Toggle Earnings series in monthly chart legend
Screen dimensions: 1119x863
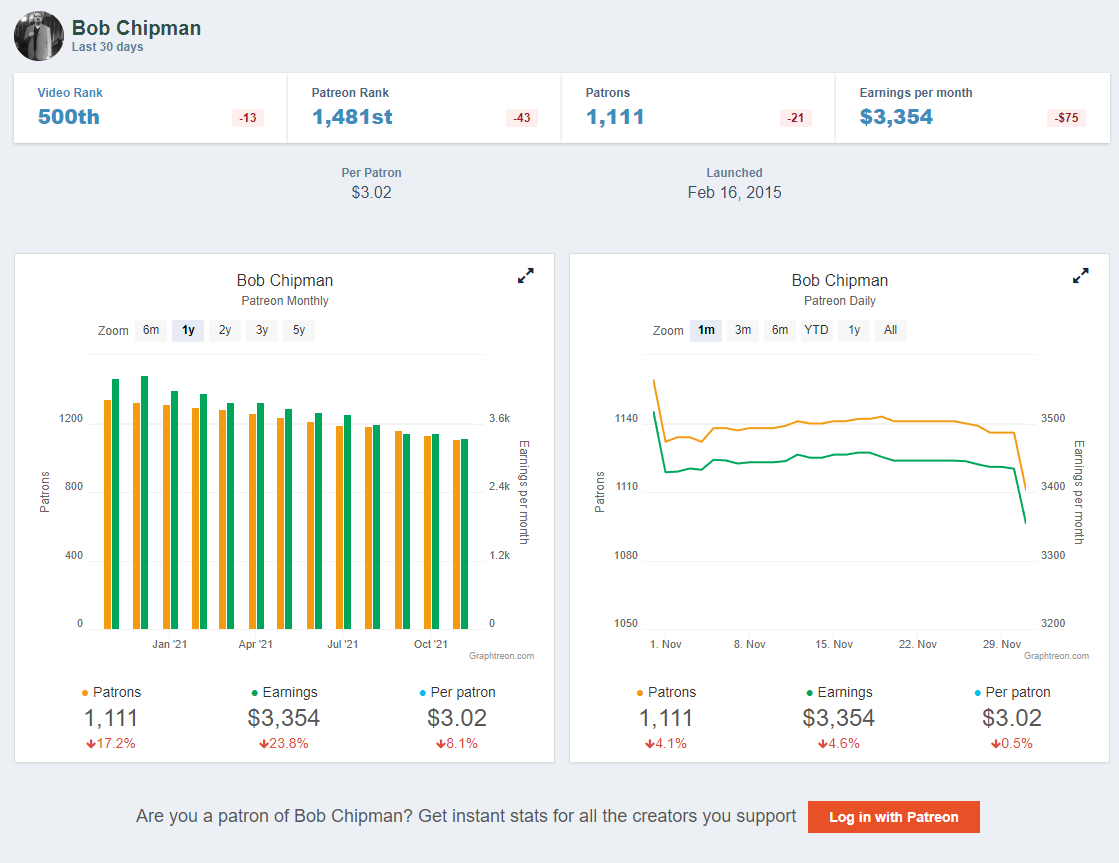point(284,692)
